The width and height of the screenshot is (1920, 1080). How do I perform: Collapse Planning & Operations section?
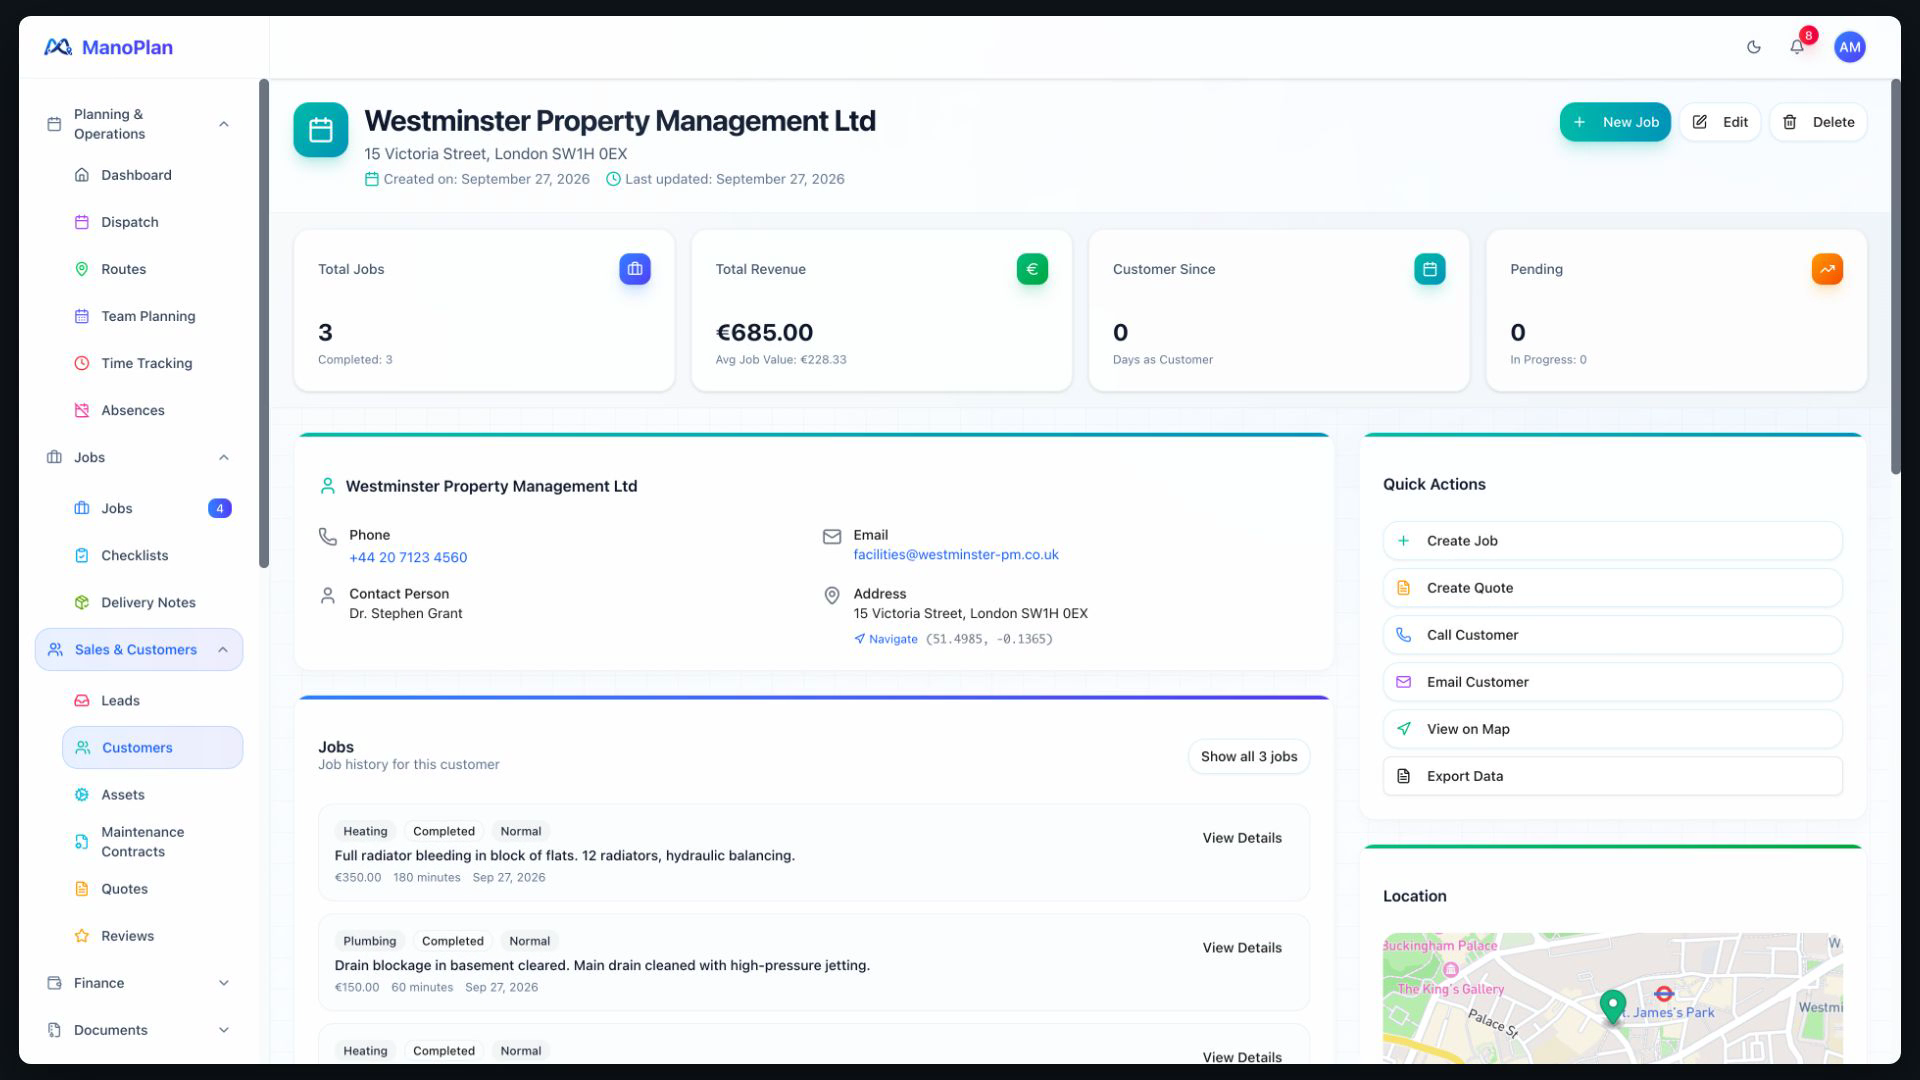224,124
